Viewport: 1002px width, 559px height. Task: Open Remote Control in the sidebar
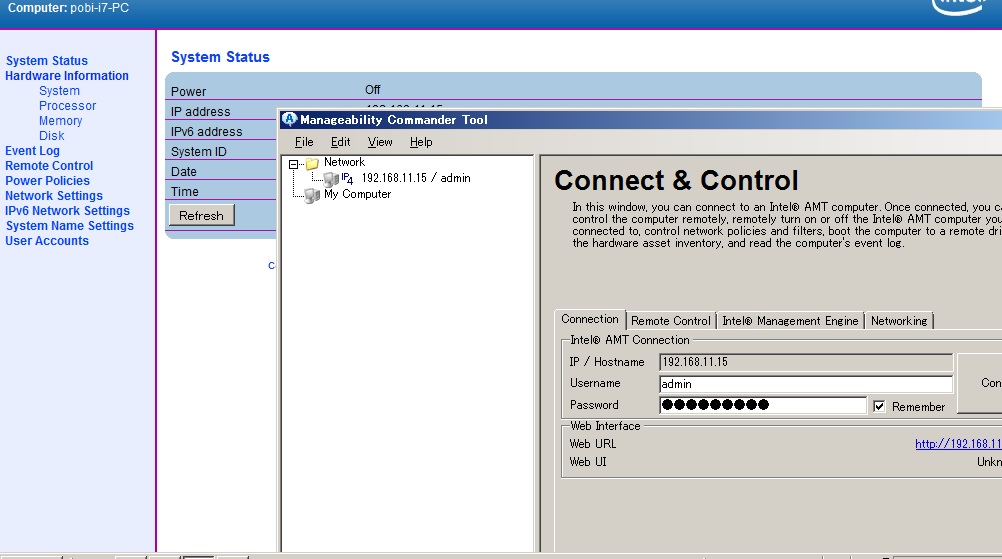(49, 165)
